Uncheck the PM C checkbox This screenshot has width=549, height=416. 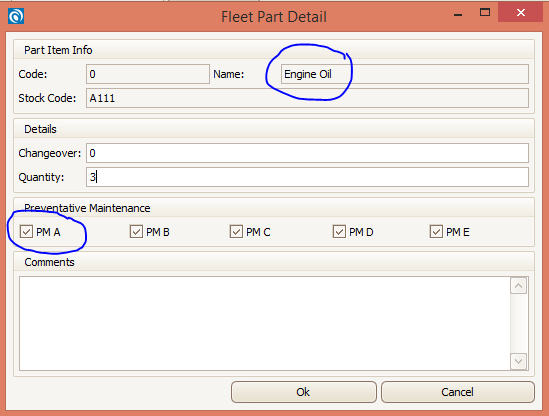click(x=236, y=232)
